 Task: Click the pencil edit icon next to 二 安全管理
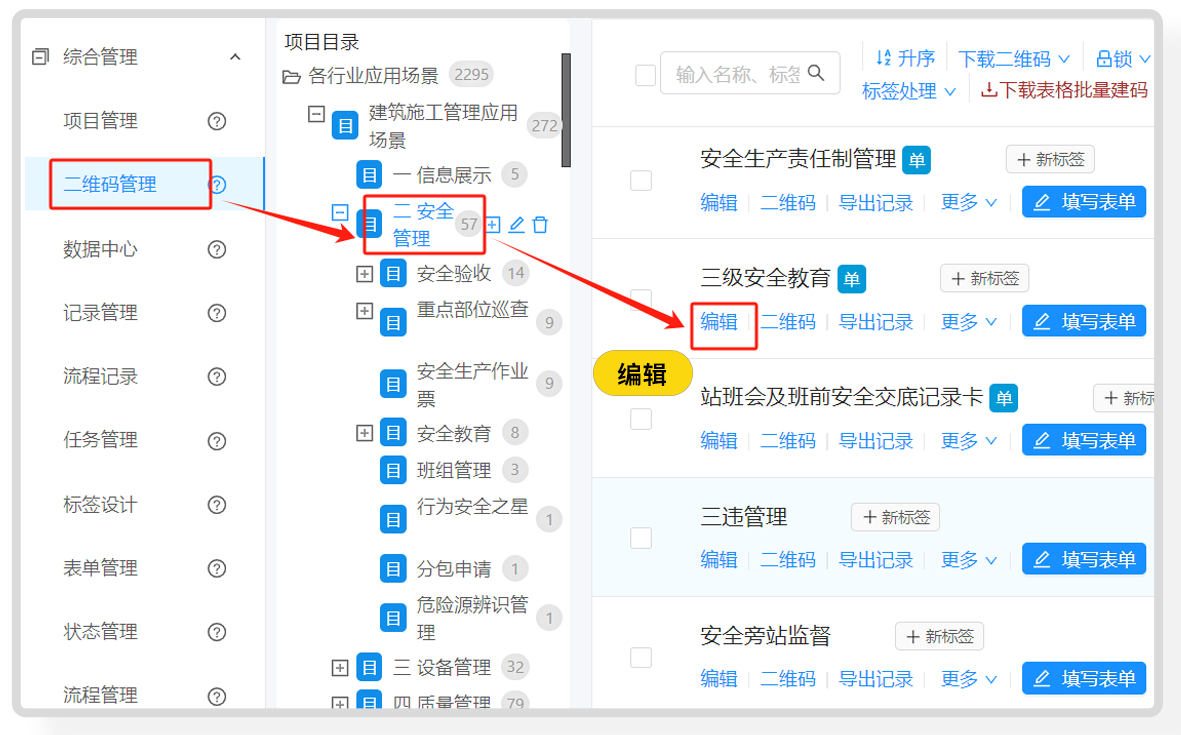click(517, 224)
